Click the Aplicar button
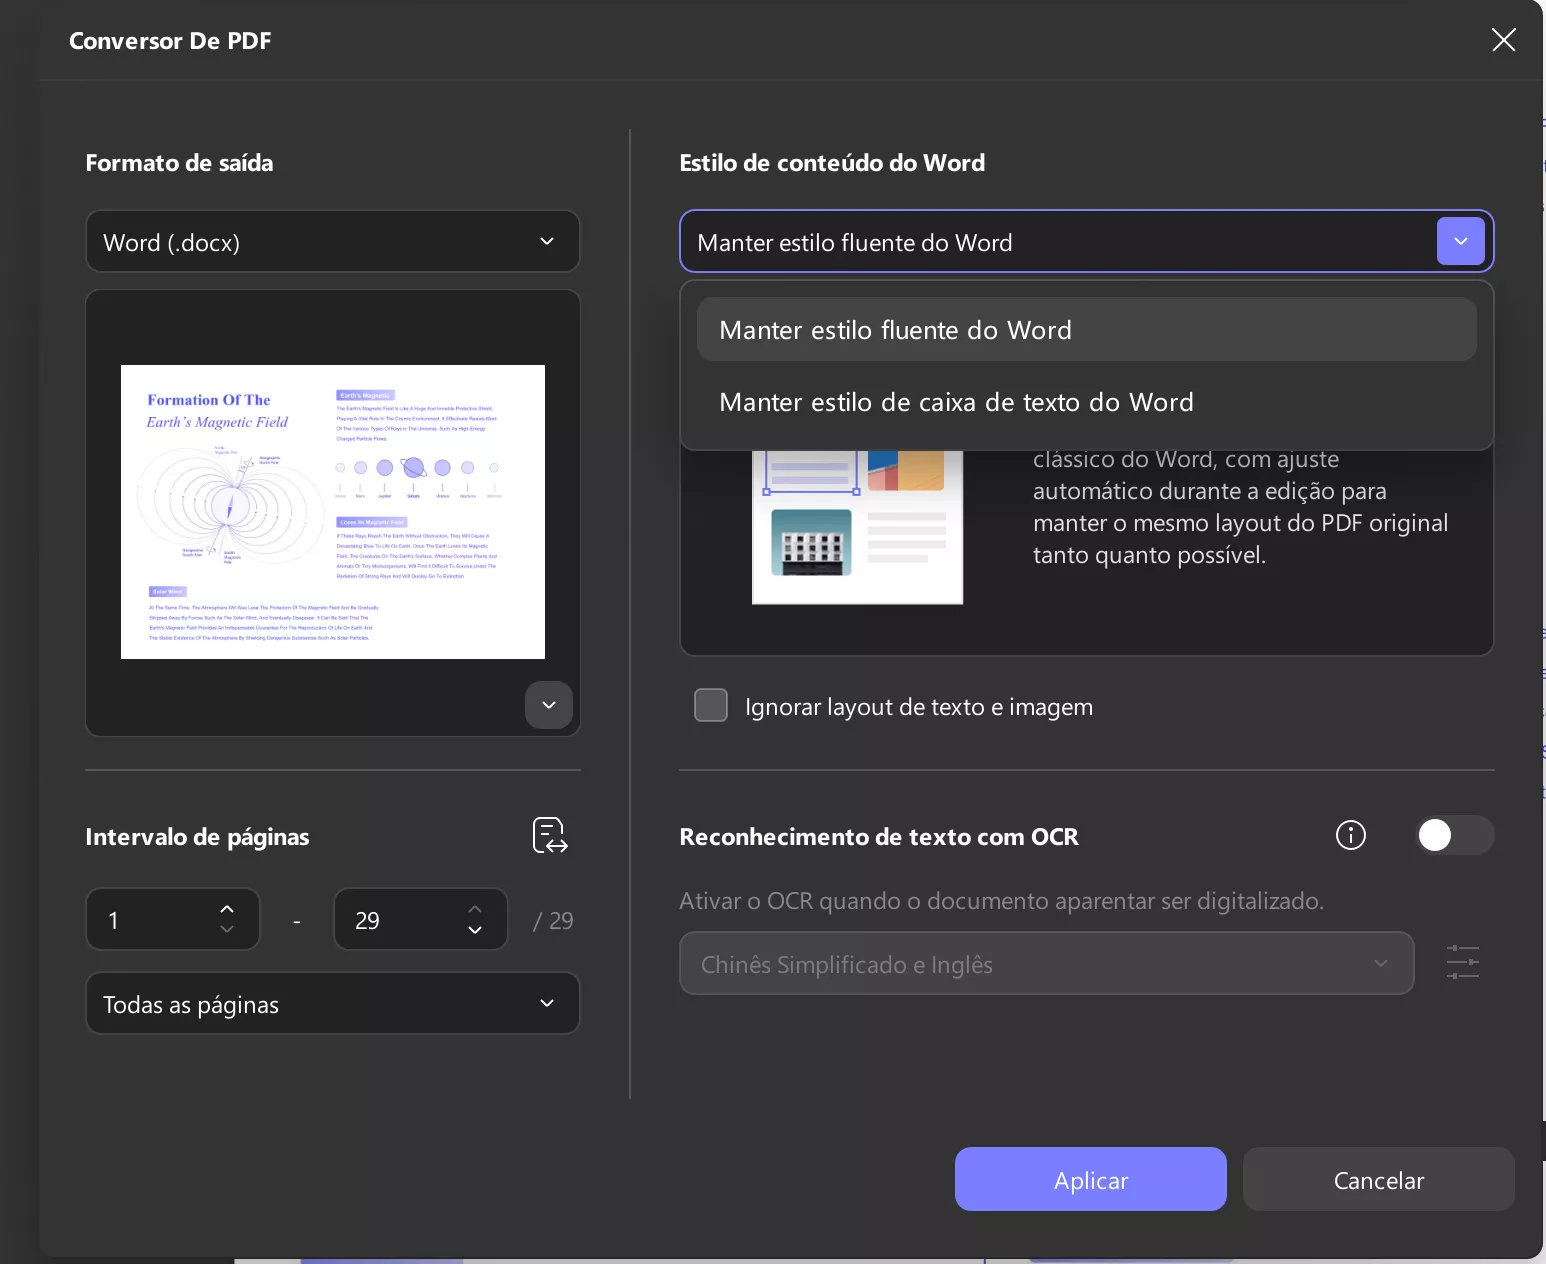Image resolution: width=1546 pixels, height=1264 pixels. pos(1090,1180)
